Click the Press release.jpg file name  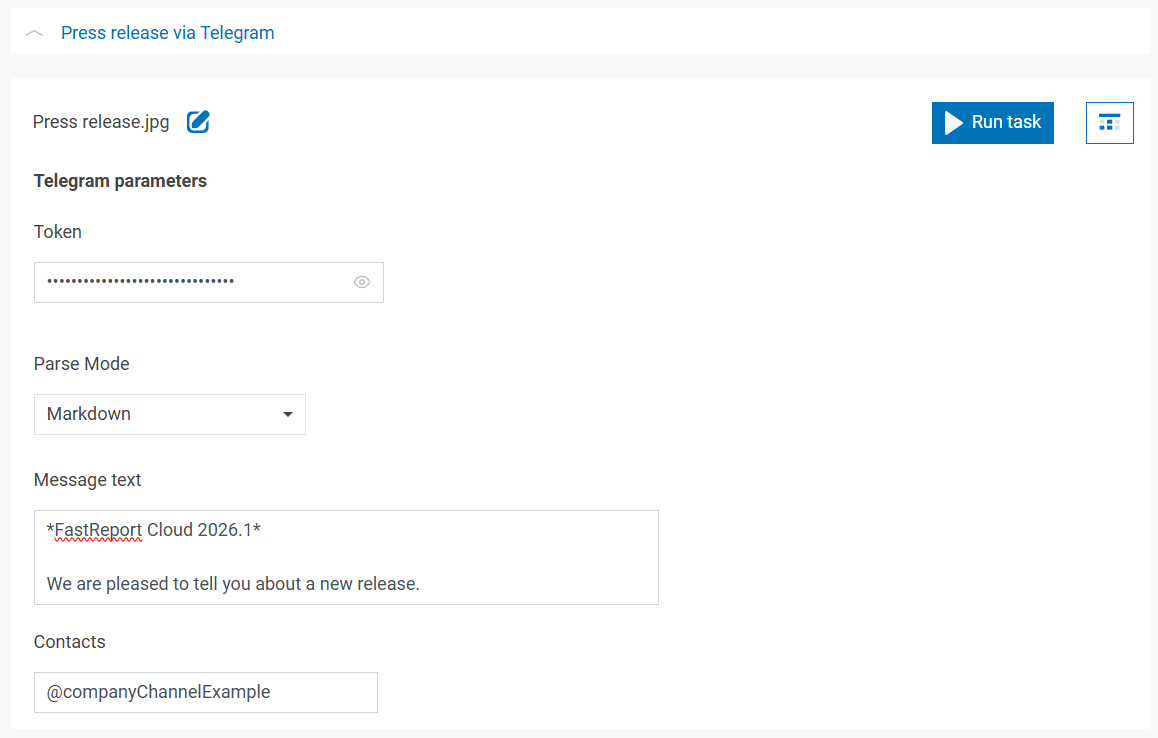[101, 122]
